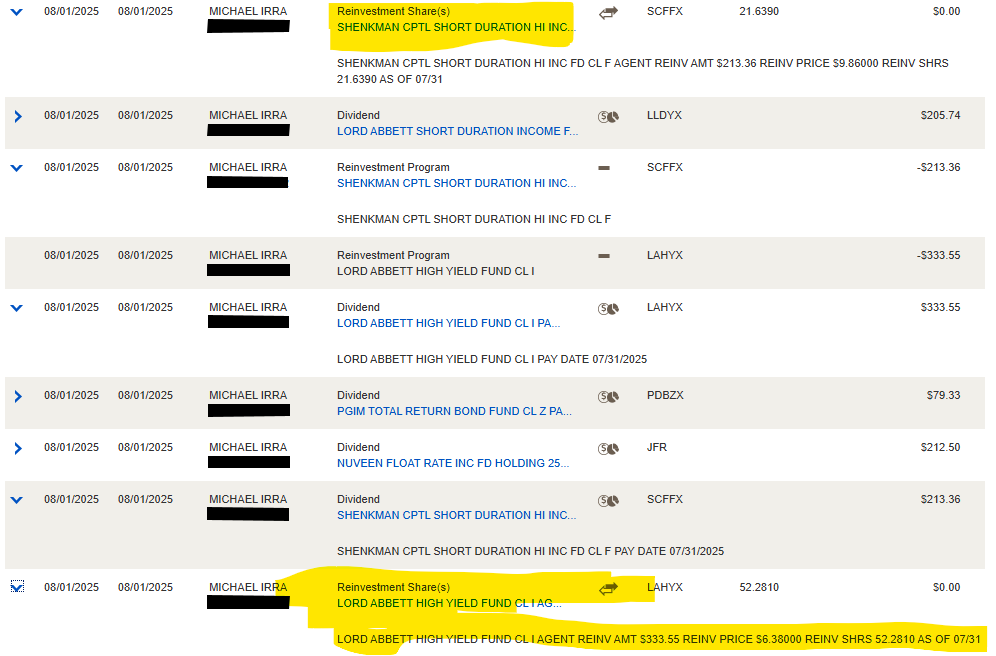Collapse the SCFFX Reinvestment Program row chevron
996x656 pixels.
pyautogui.click(x=17, y=168)
